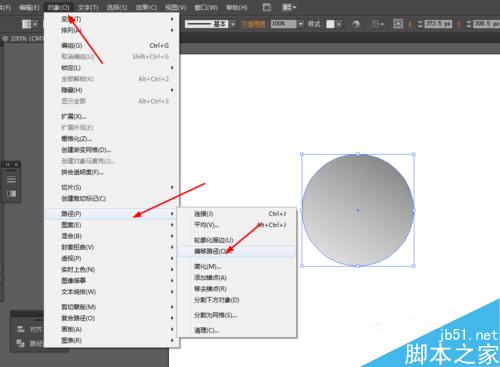Choose 移去锚点(R) in the path submenu

click(x=237, y=289)
